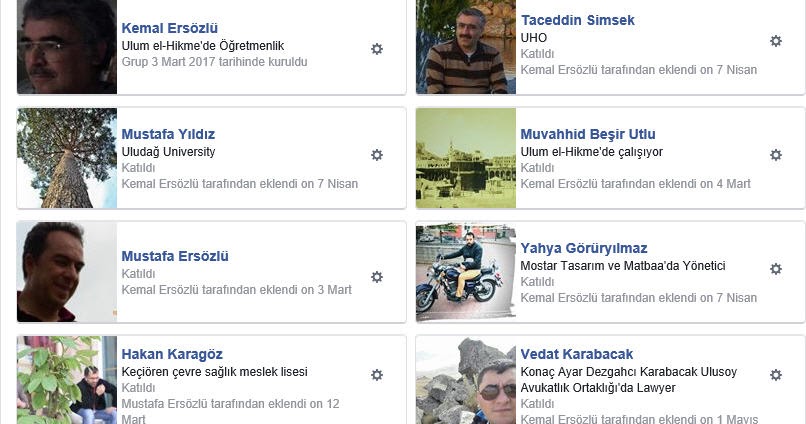Image resolution: width=806 pixels, height=424 pixels.
Task: Open gear options for Yahya Görüryılmaz
Action: pyautogui.click(x=776, y=269)
